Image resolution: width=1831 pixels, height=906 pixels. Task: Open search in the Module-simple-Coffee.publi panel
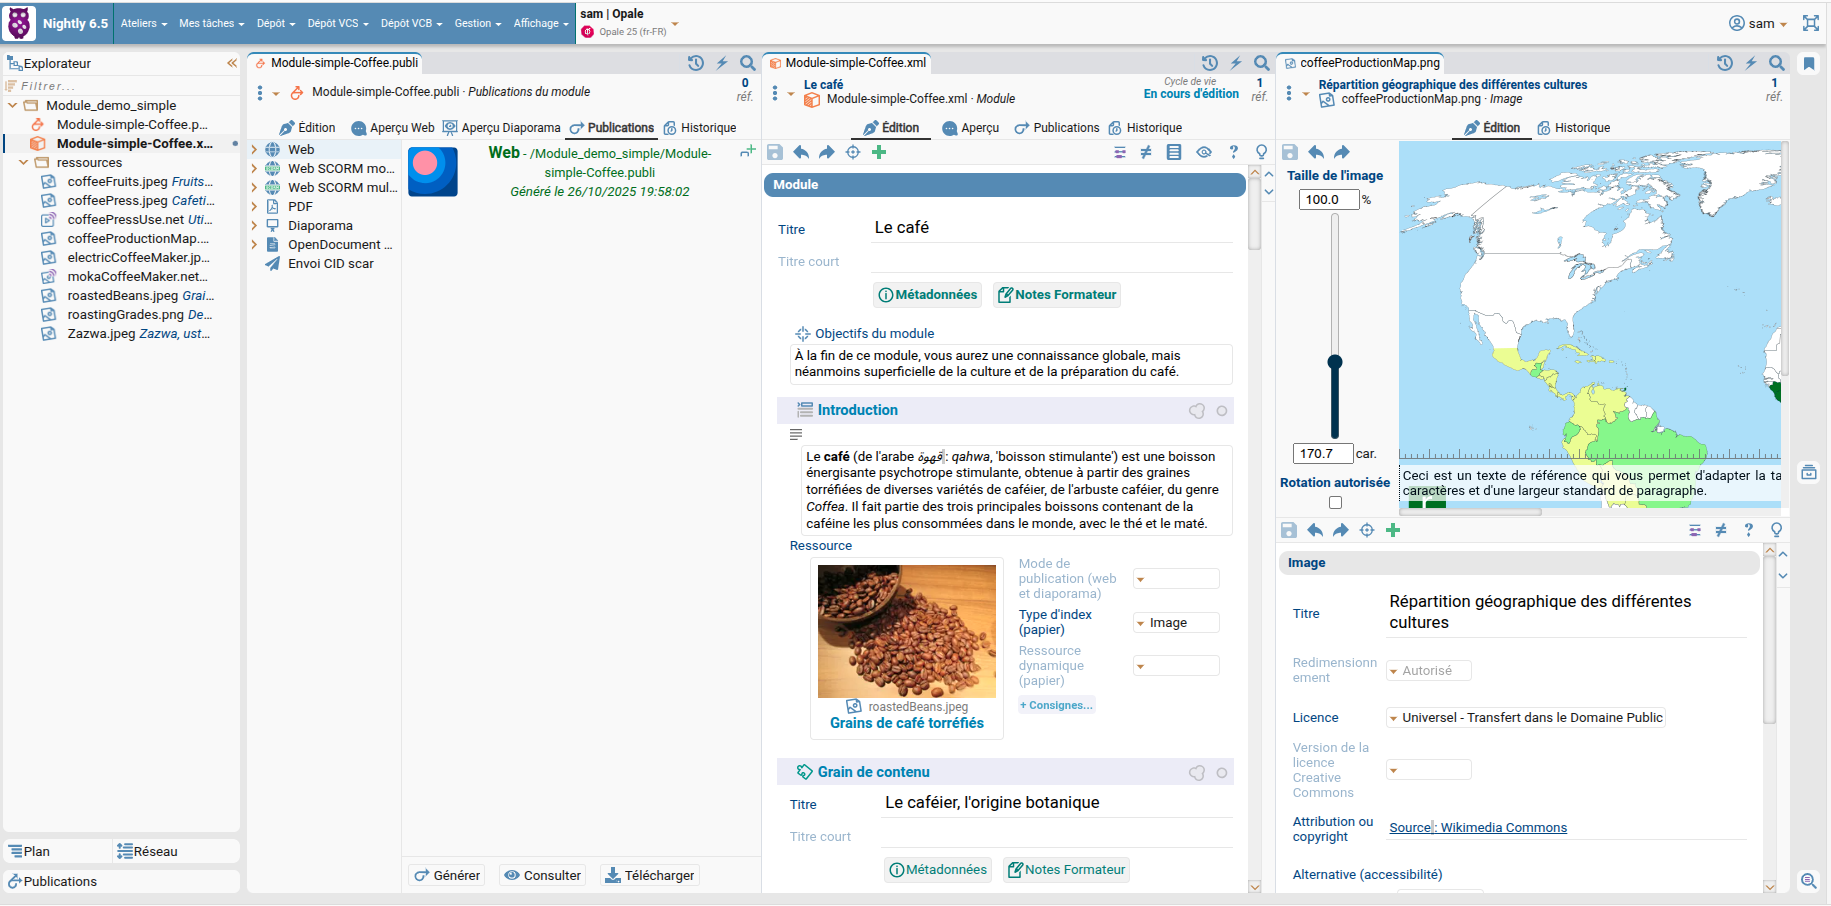point(747,63)
